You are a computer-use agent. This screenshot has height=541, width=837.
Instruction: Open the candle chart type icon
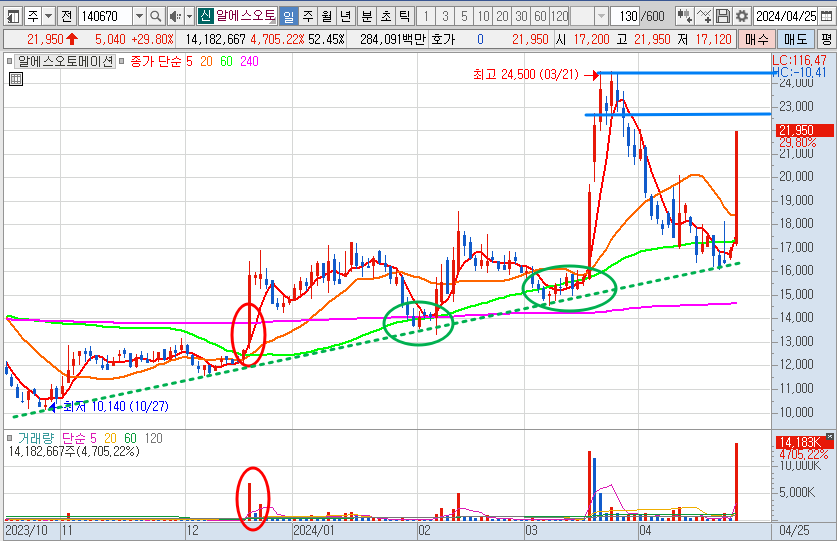coord(684,17)
